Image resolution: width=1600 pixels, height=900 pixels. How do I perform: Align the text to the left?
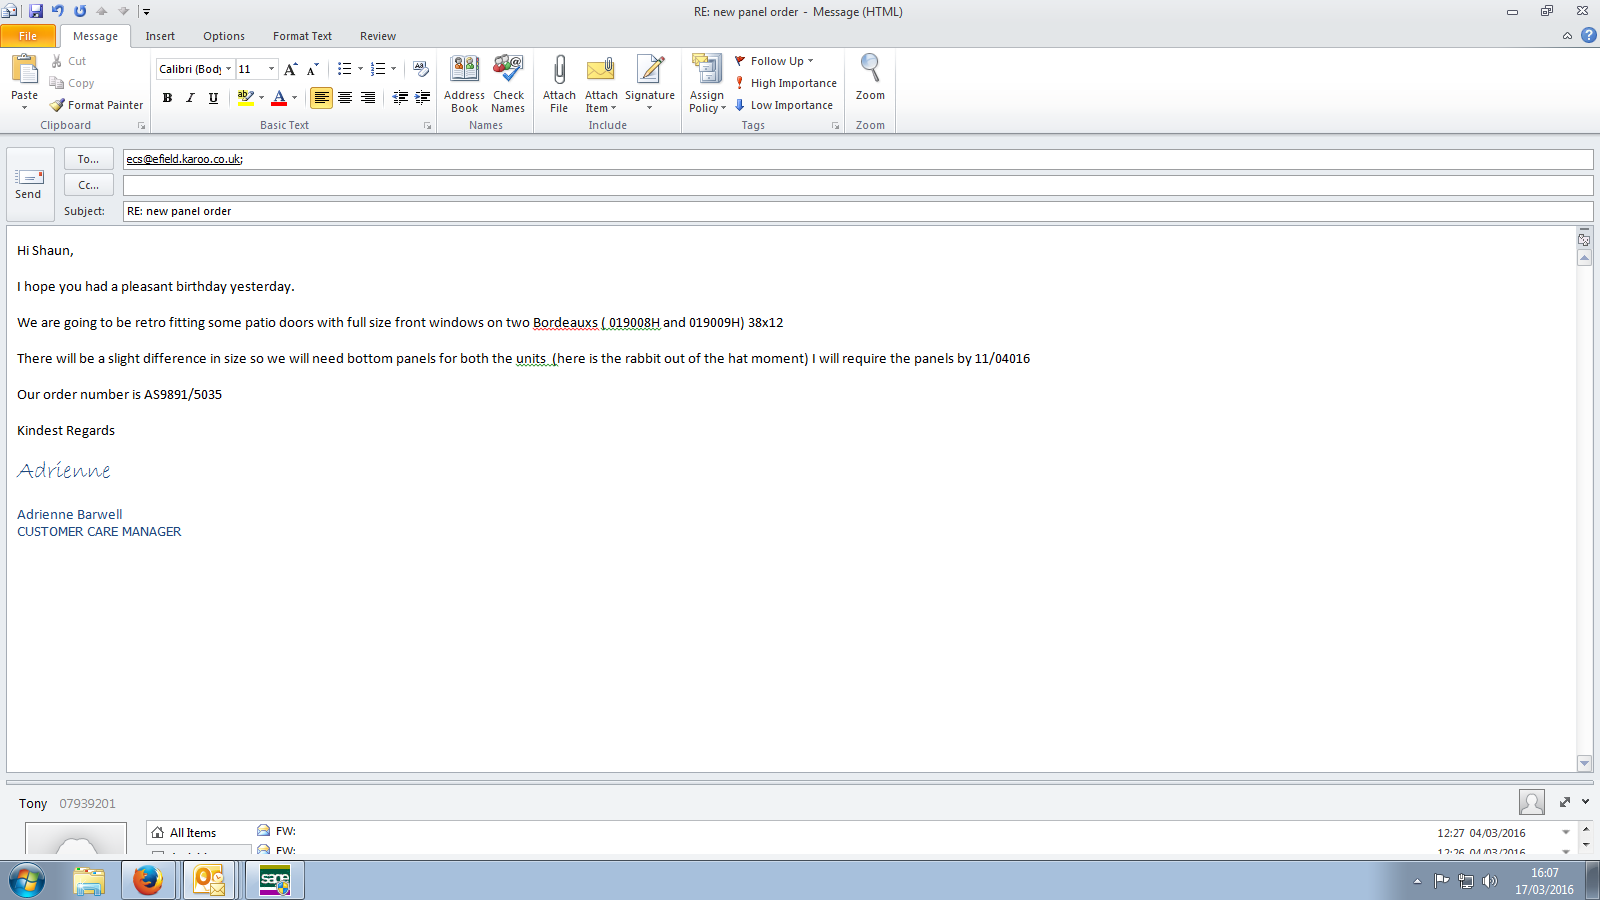pyautogui.click(x=321, y=97)
